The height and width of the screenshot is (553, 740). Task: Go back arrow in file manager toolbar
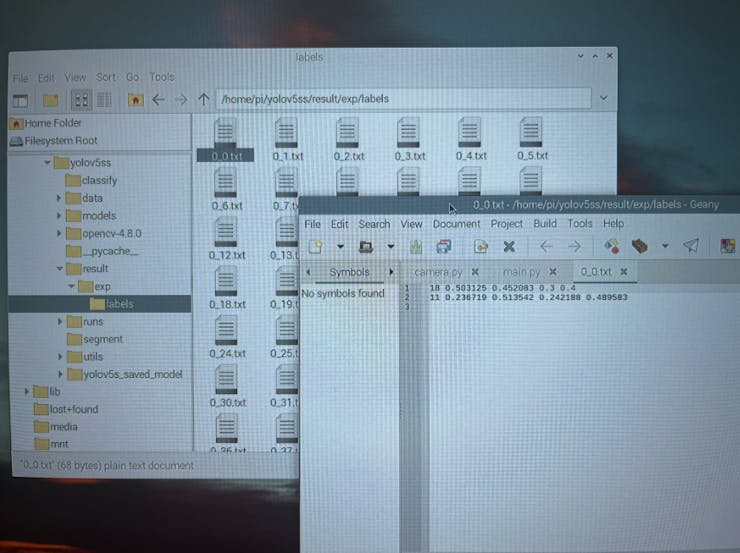pos(159,100)
